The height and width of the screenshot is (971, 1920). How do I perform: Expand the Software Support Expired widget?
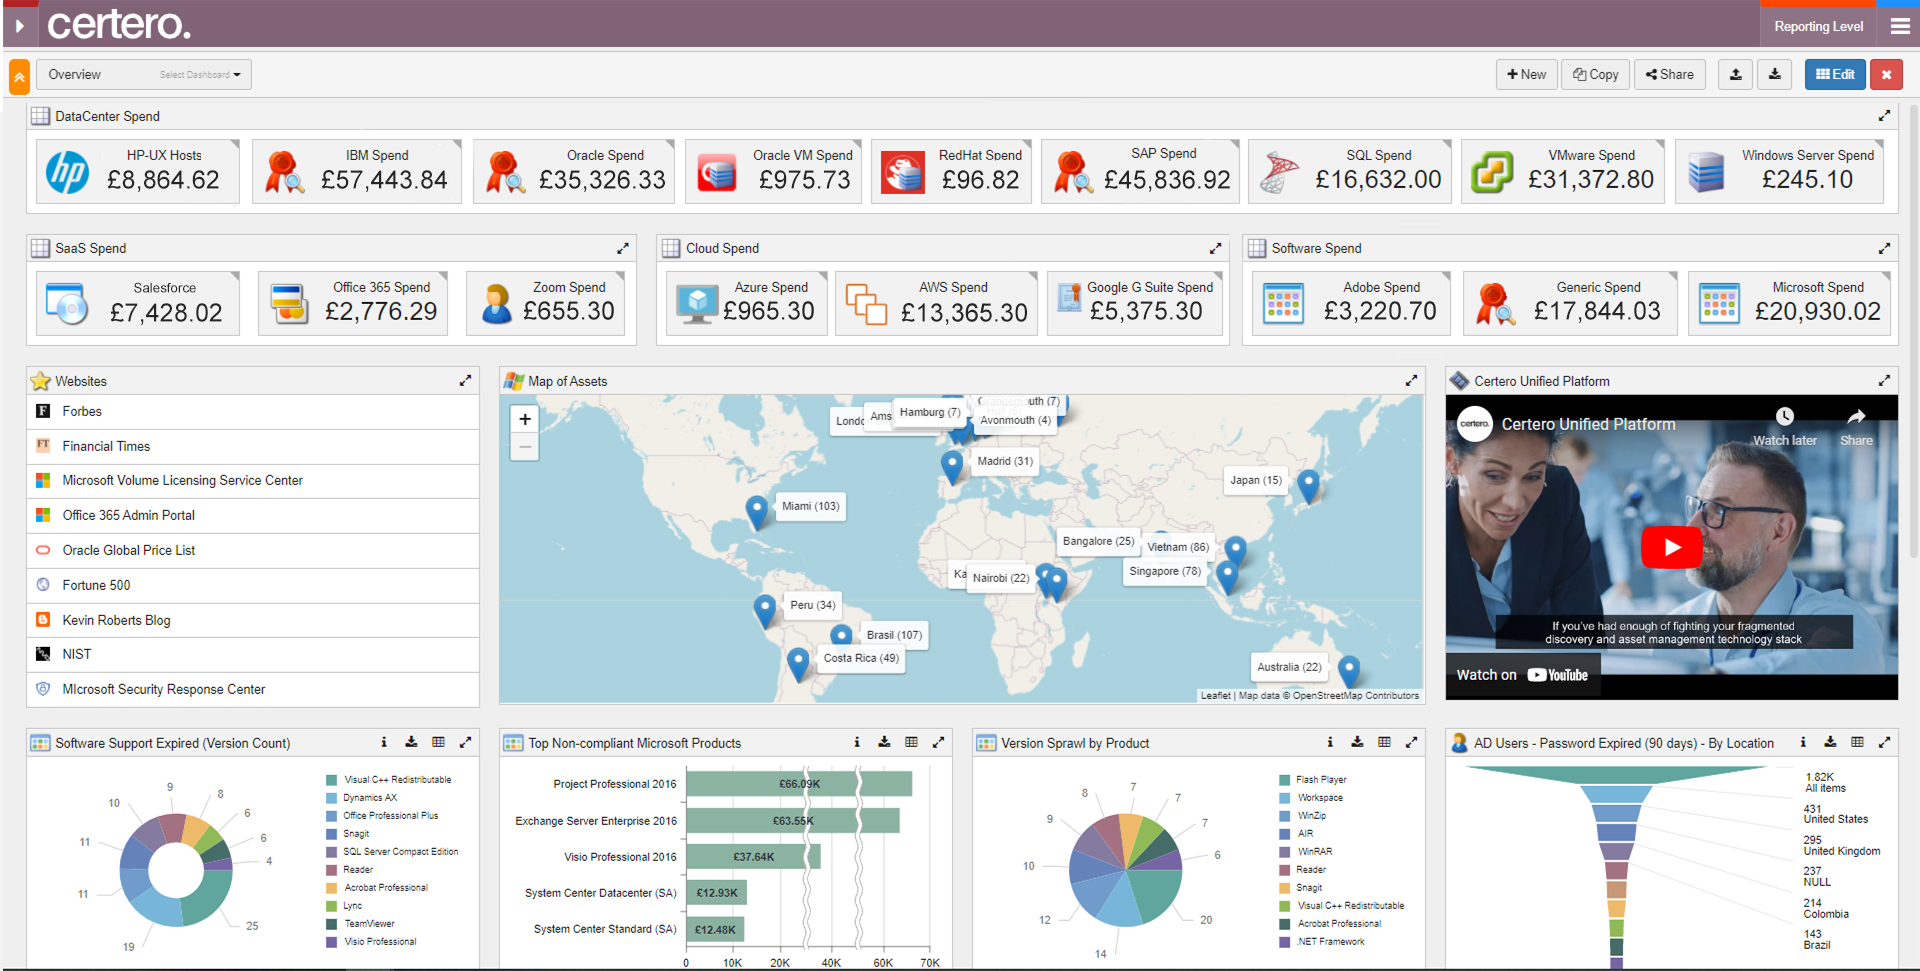tap(465, 742)
